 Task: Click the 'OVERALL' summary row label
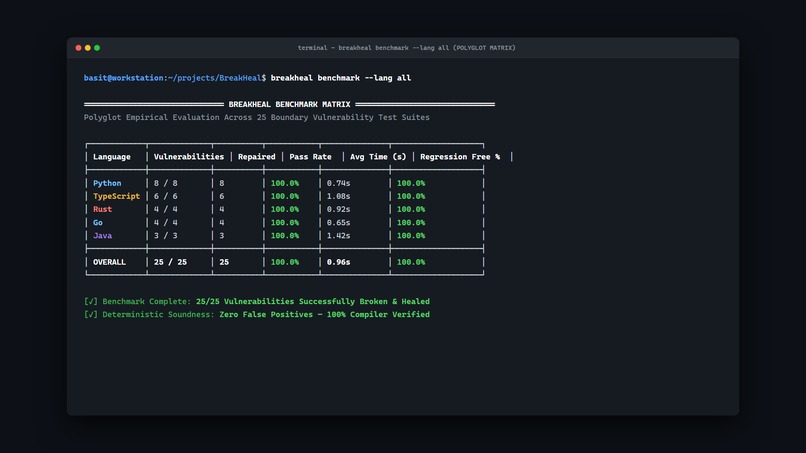pos(109,262)
